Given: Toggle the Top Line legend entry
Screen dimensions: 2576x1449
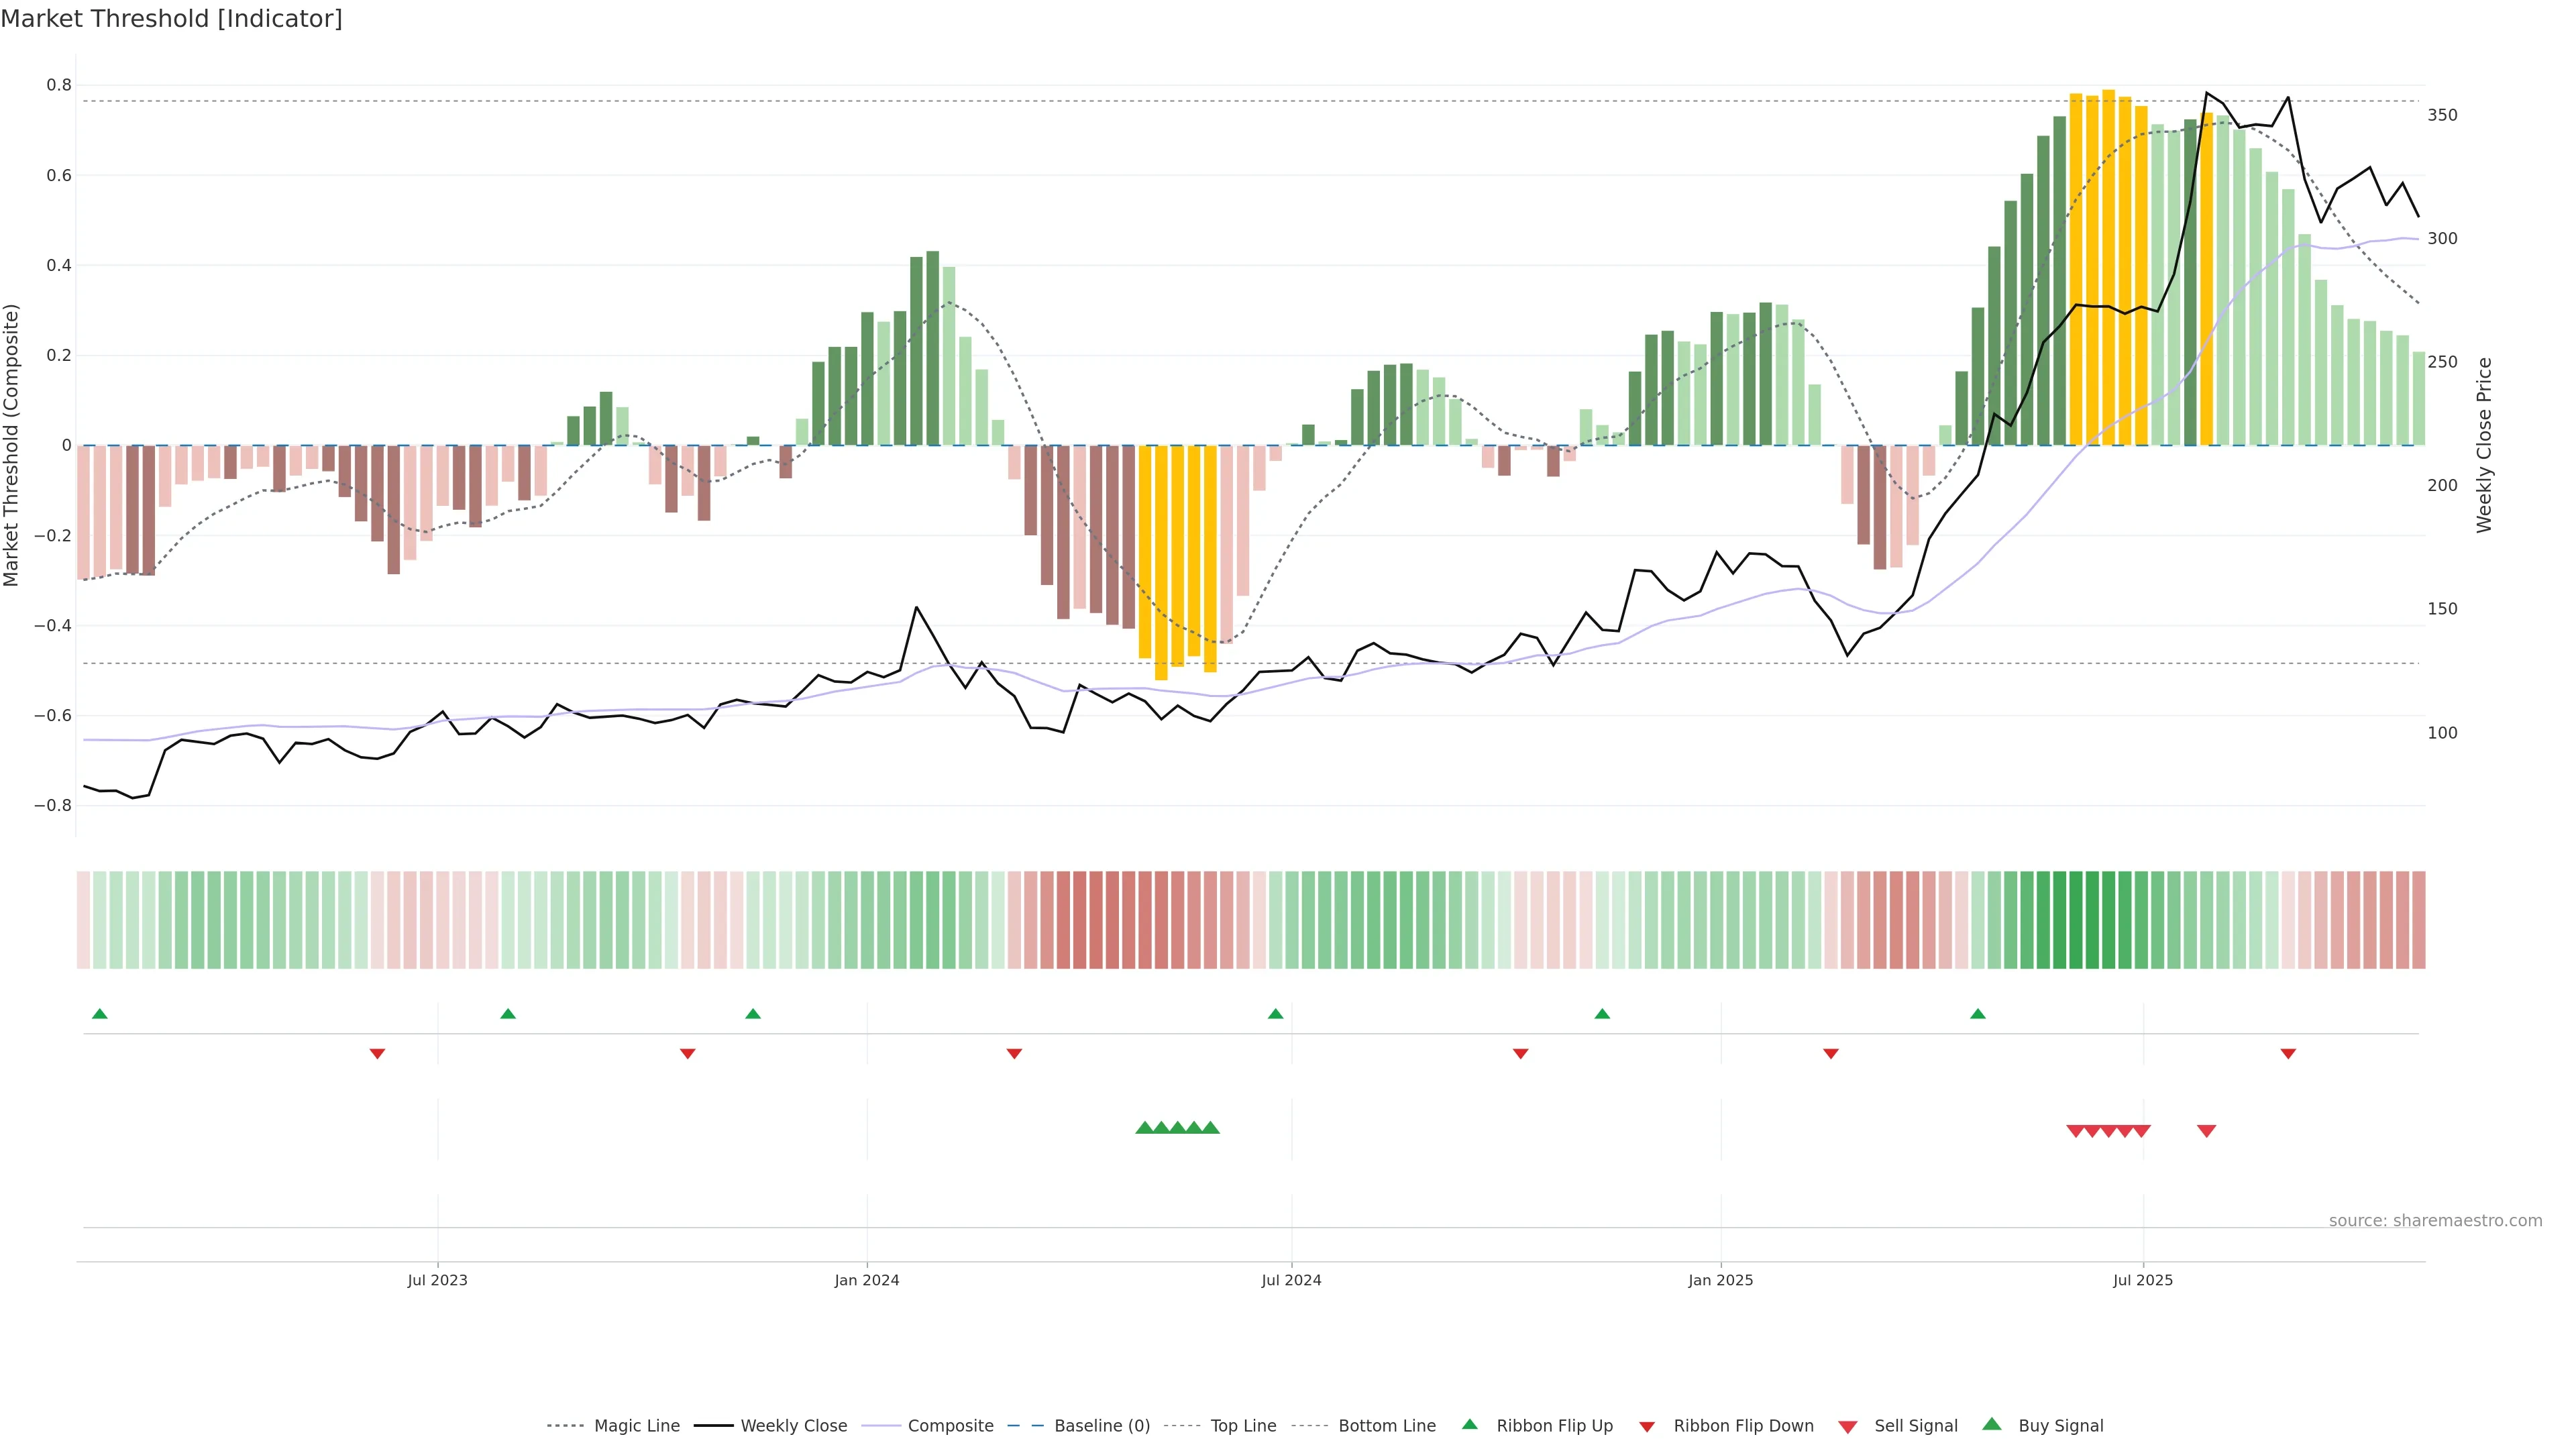Looking at the screenshot, I should 1243,1426.
